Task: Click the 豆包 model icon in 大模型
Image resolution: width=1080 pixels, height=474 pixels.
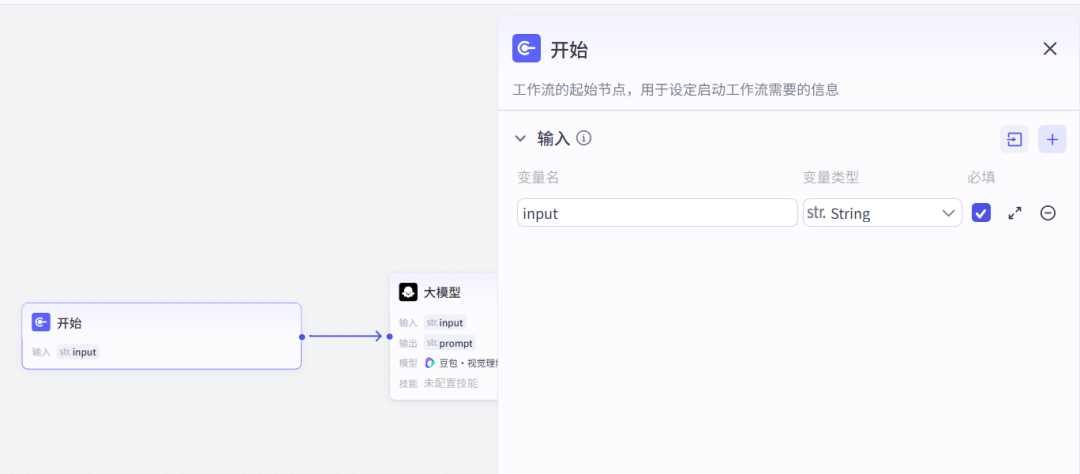Action: 430,362
